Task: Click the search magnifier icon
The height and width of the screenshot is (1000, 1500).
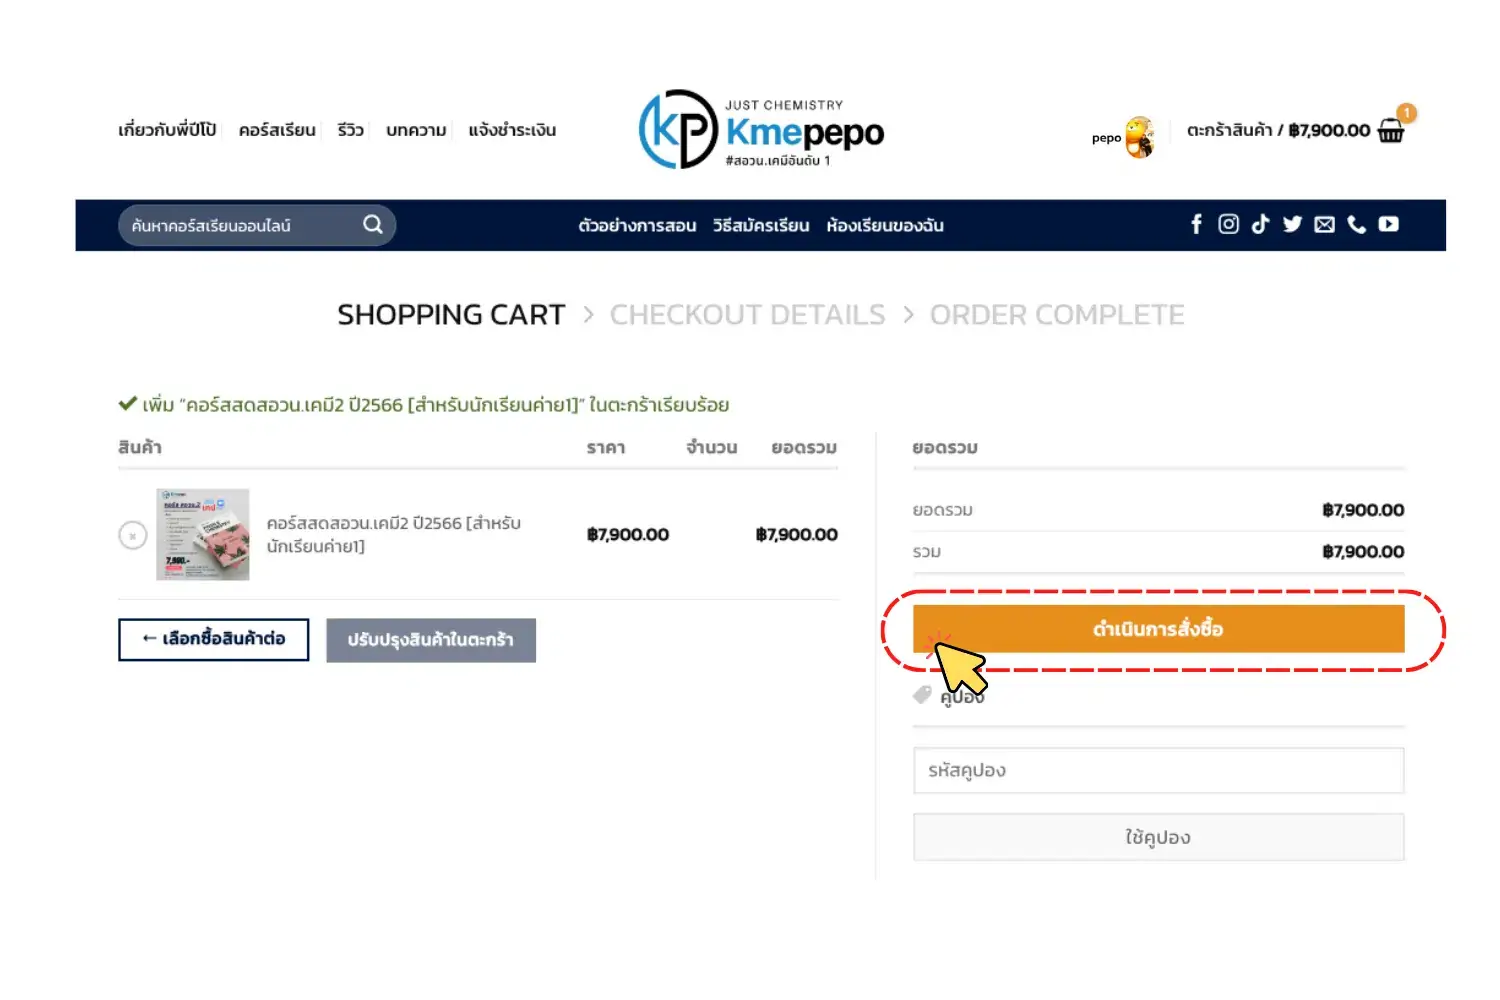Action: (373, 224)
